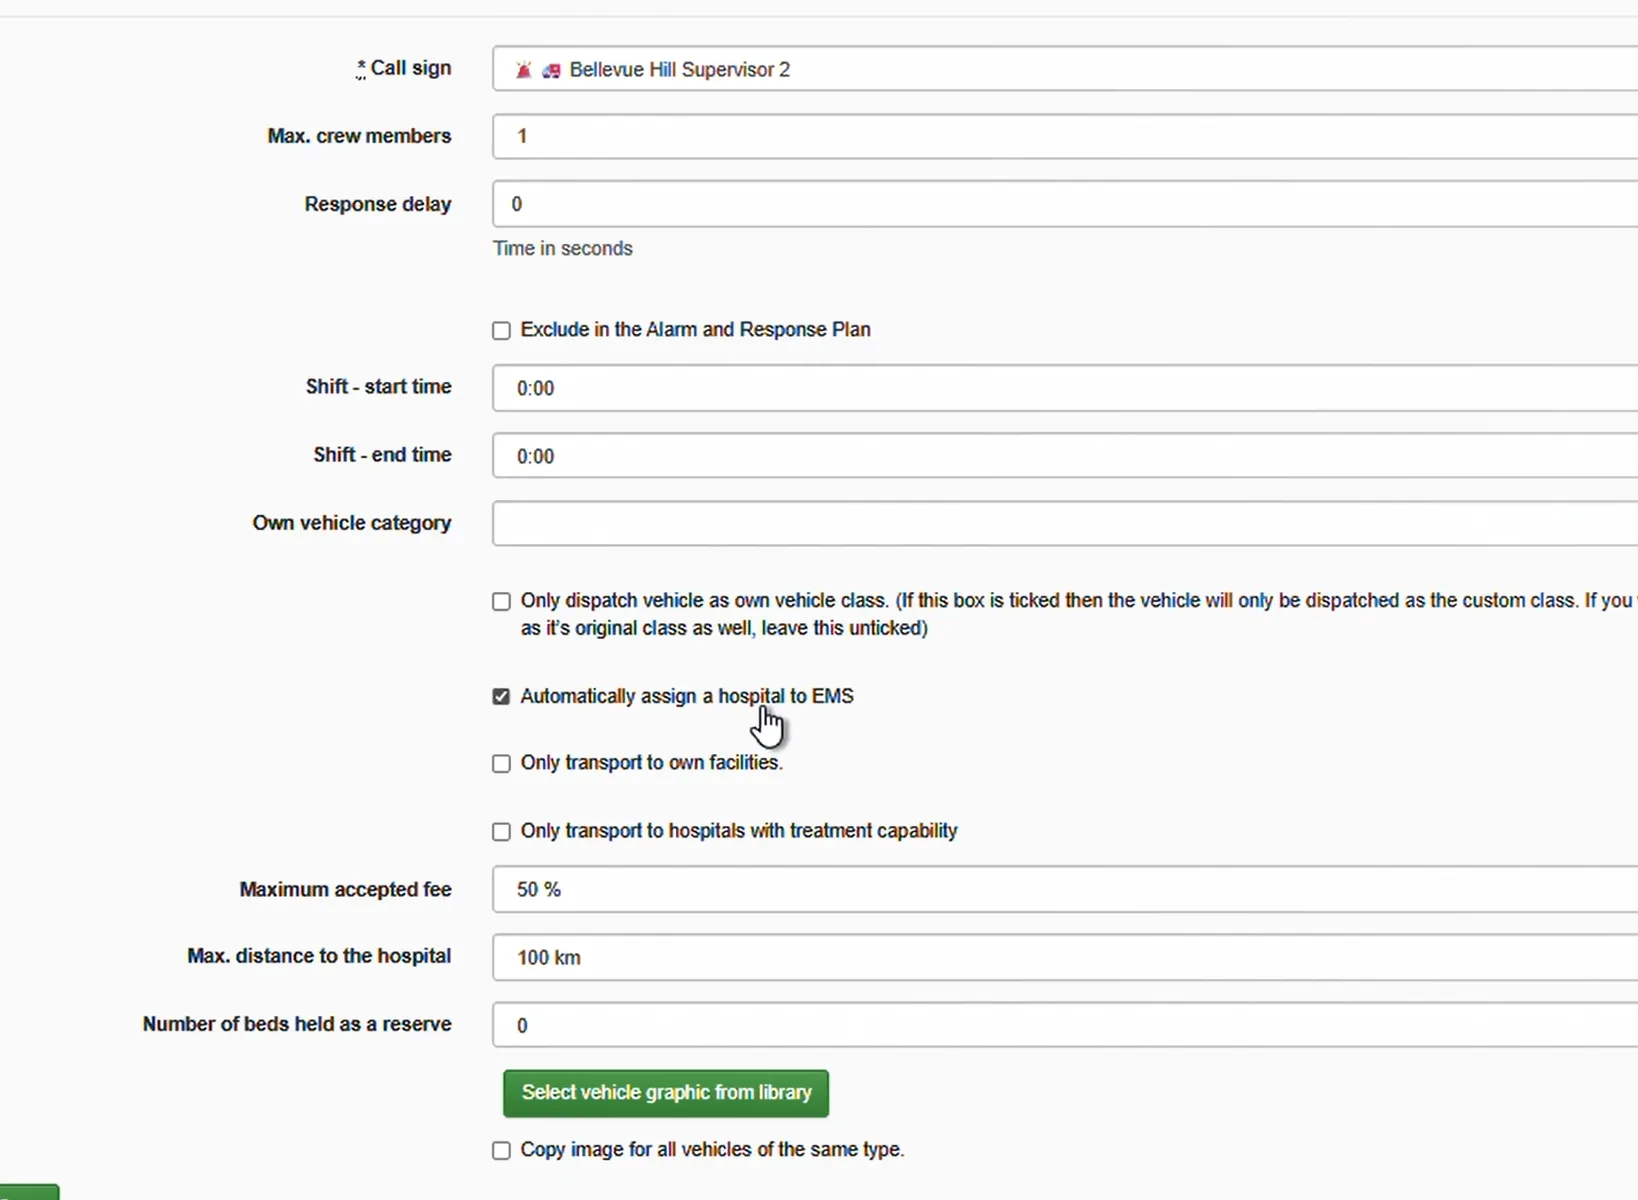Click the Shift - end time field
Screen dimensions: 1638x1200
[x=1065, y=456]
